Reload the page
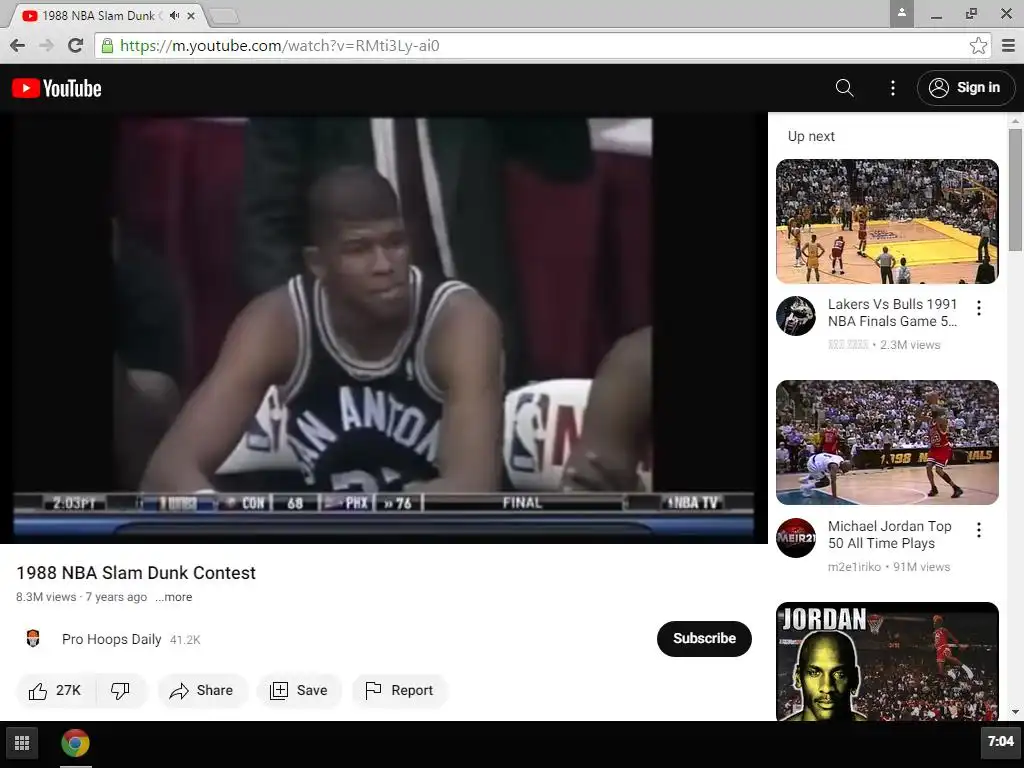This screenshot has height=768, width=1024. click(76, 45)
